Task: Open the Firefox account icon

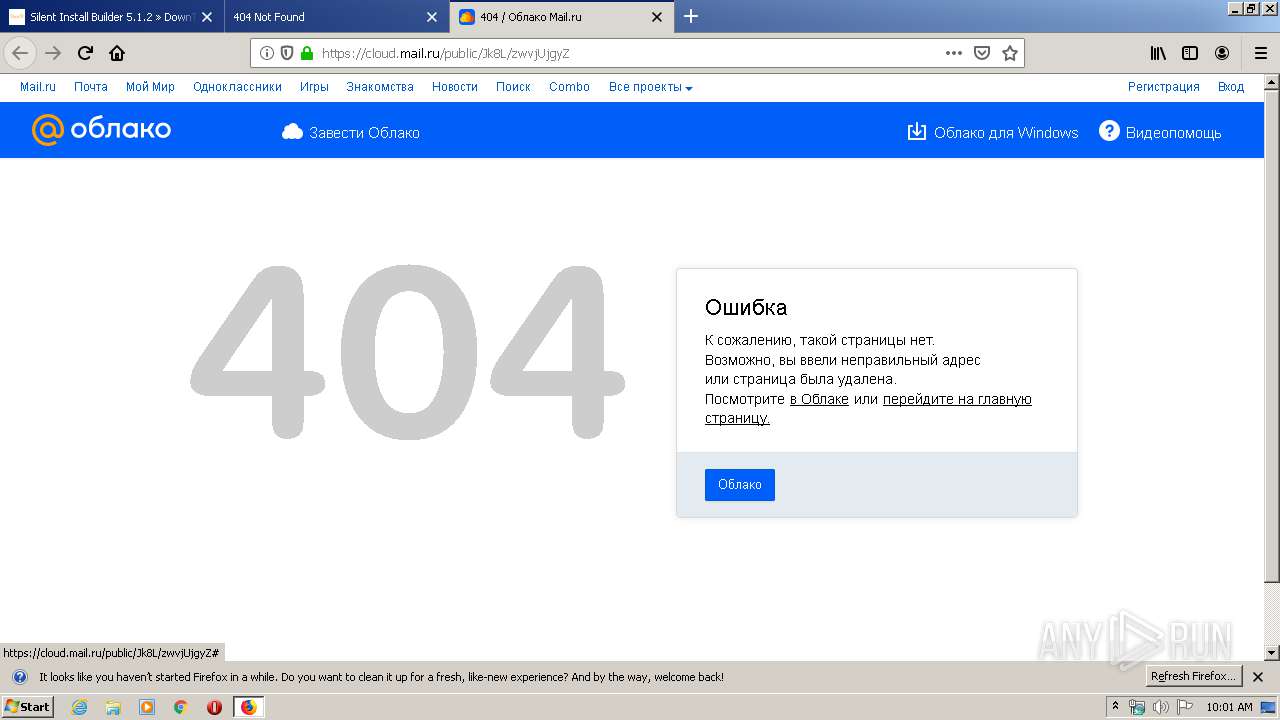Action: click(1222, 53)
